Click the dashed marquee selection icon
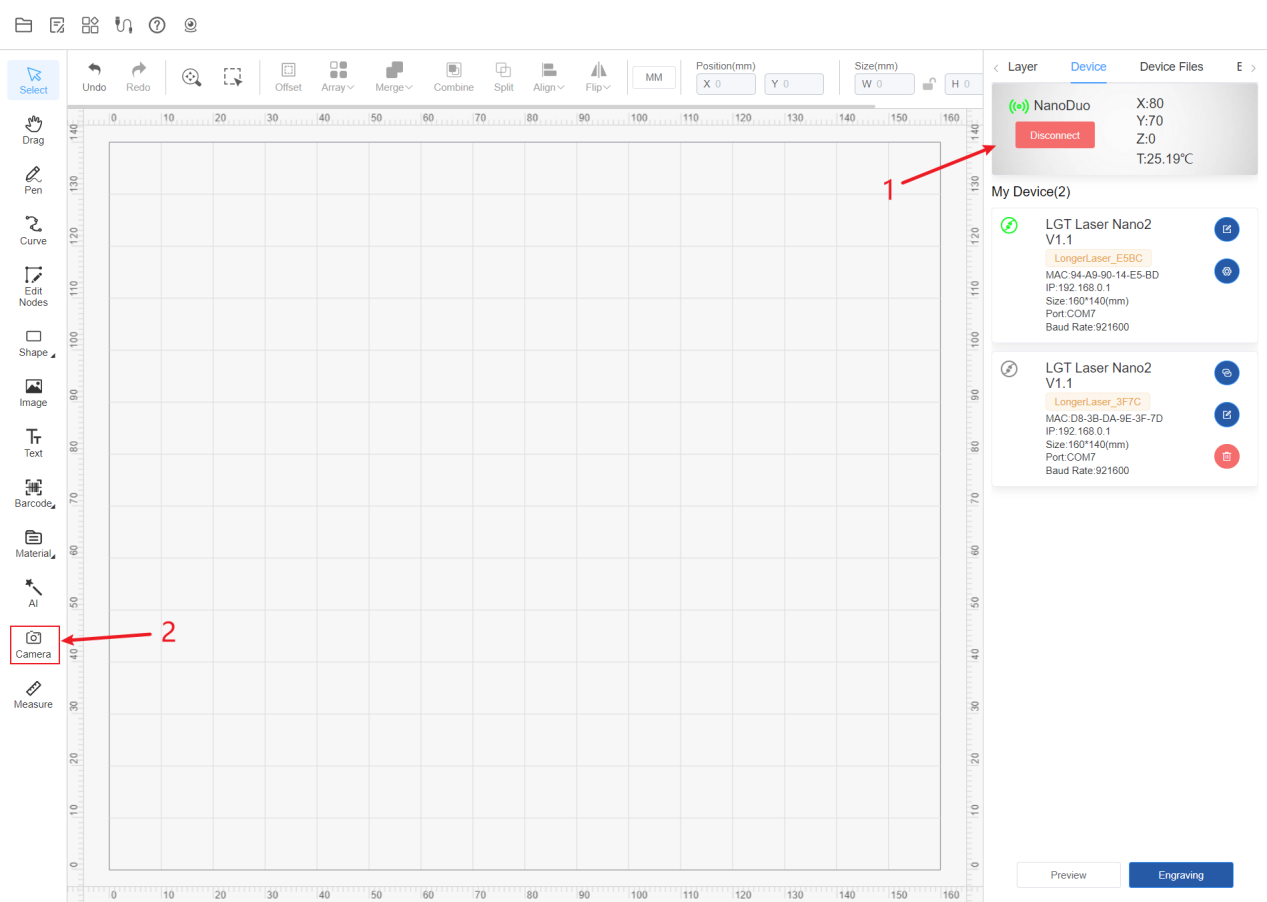 233,76
